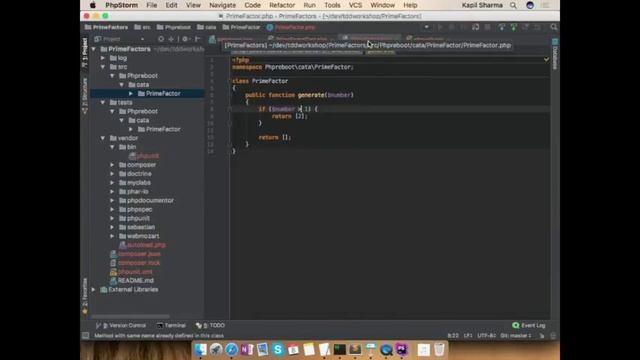Hide the Project tool window
640x360 pixels.
click(x=198, y=39)
